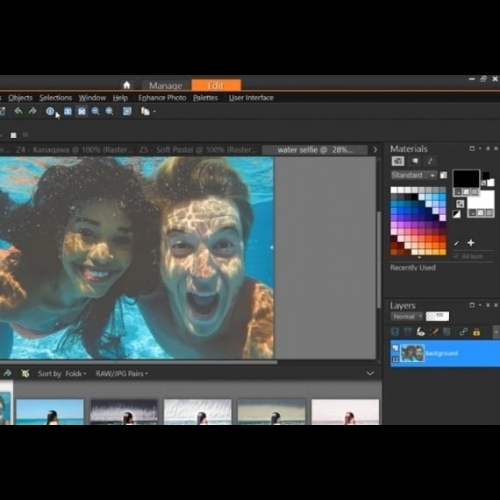
Task: Open the Enhance Photo menu
Action: point(162,98)
